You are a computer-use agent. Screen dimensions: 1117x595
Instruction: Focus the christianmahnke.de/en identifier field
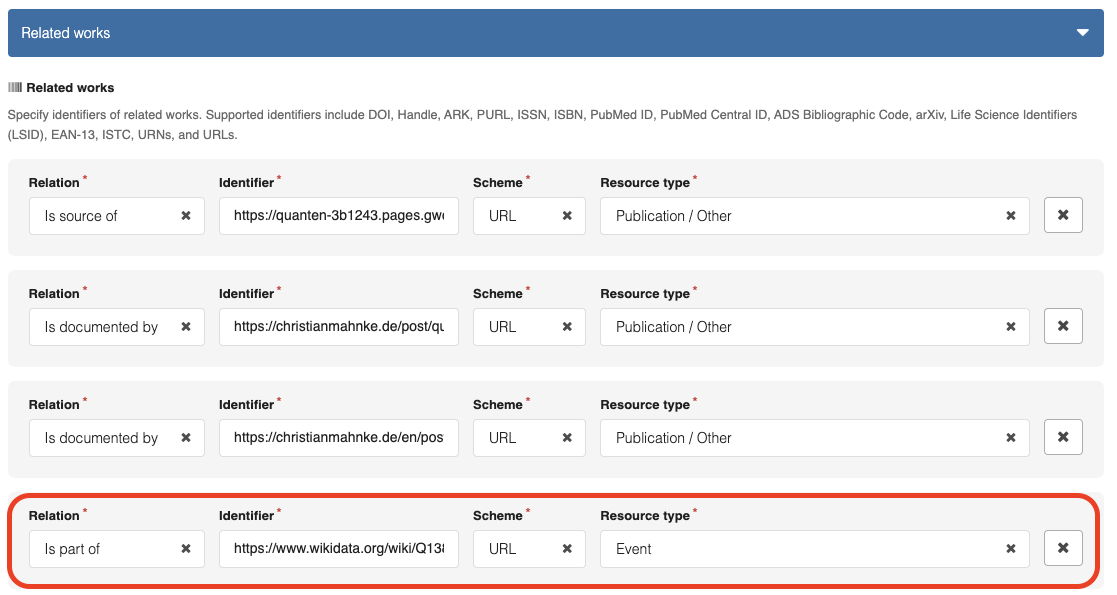coord(338,438)
